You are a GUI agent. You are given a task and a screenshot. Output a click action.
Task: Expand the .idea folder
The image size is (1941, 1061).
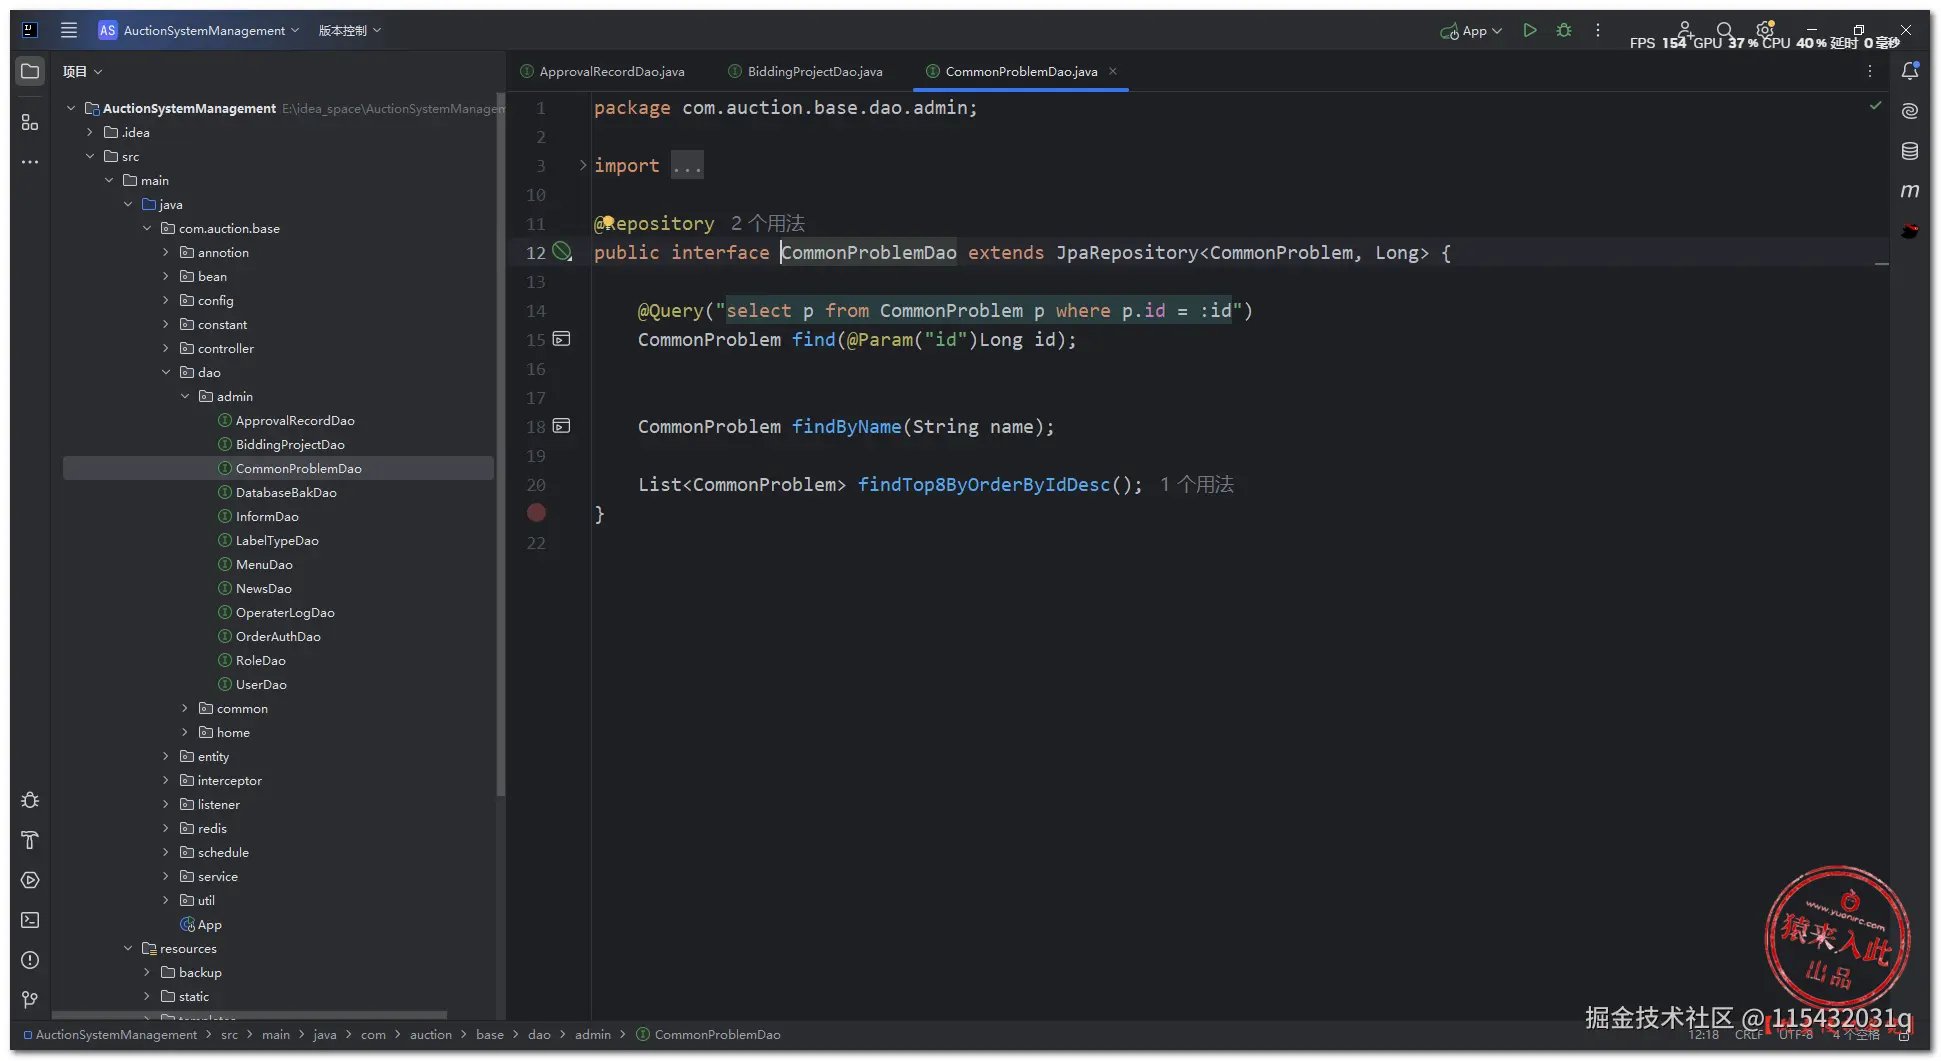click(x=90, y=132)
